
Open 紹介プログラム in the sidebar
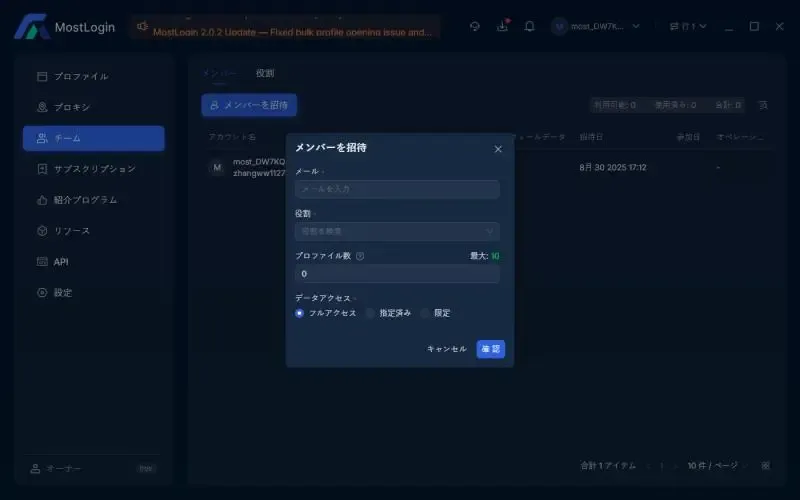click(93, 200)
